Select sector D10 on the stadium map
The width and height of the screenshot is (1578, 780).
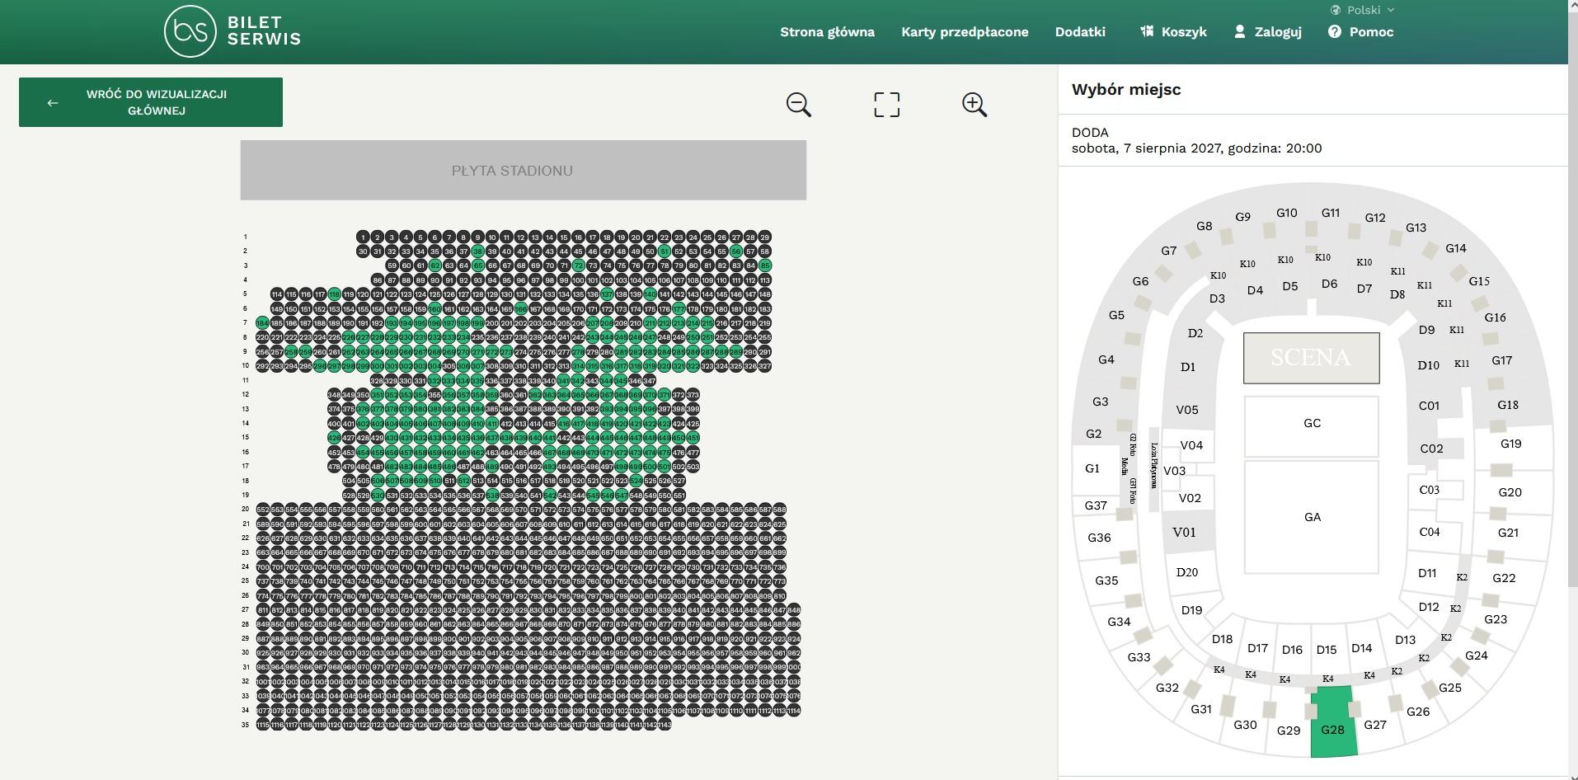(x=1428, y=365)
